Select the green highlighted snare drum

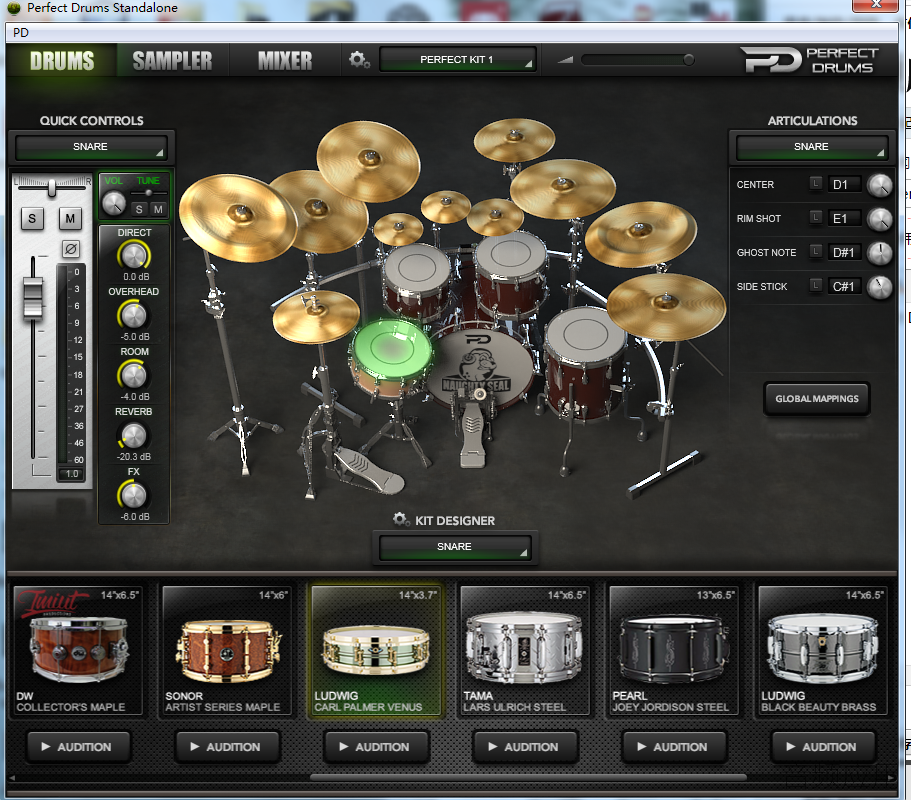click(390, 356)
